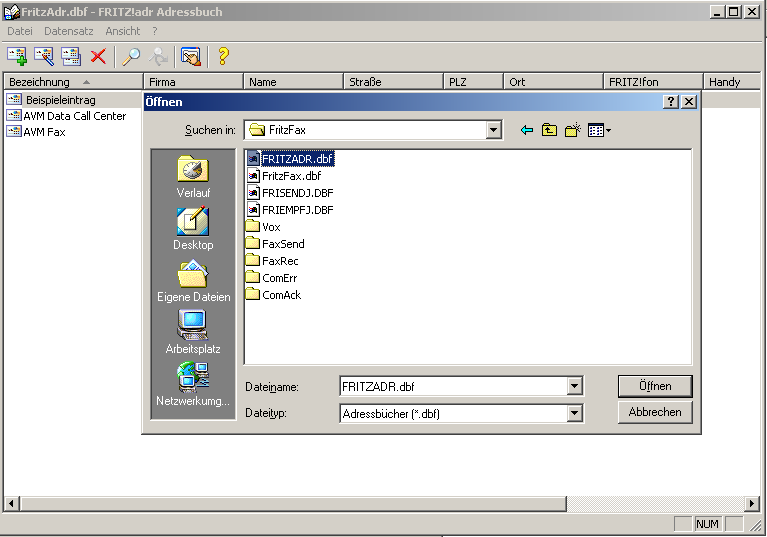
Task: Open the Ansicht menu
Action: pos(123,31)
